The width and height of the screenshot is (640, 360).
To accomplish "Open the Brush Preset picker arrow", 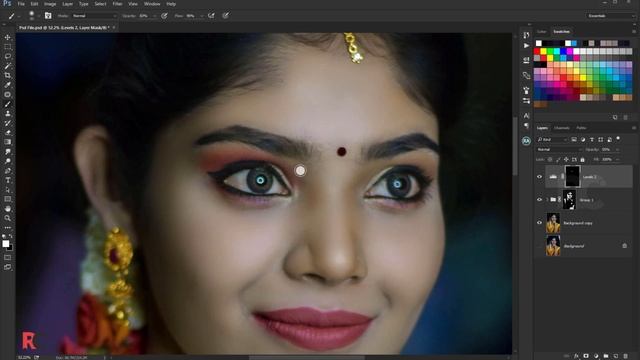I will [38, 16].
